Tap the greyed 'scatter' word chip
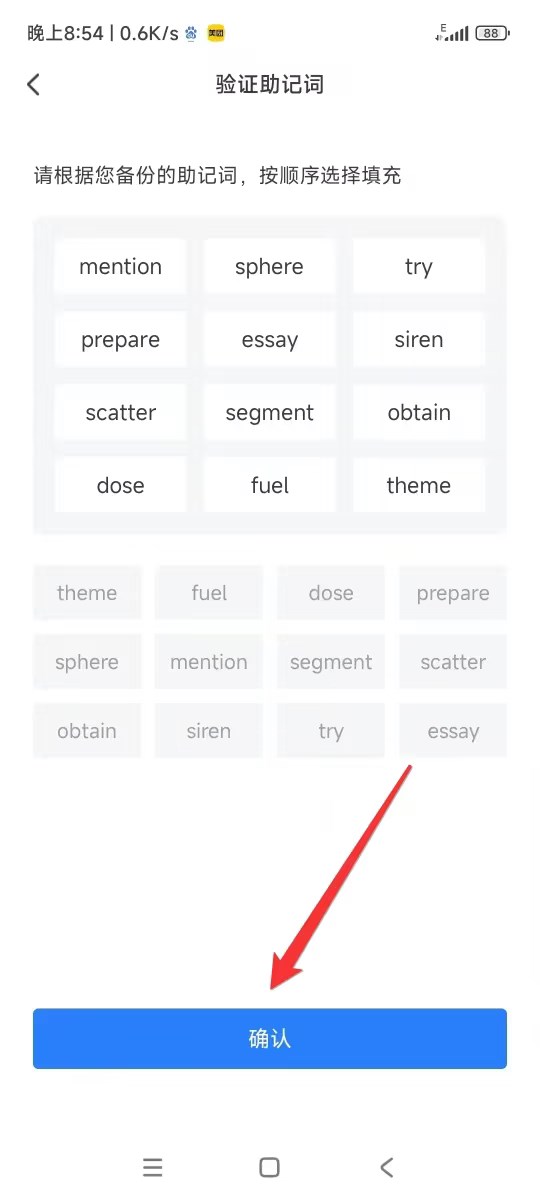Viewport: 540px width, 1200px height. [x=453, y=662]
